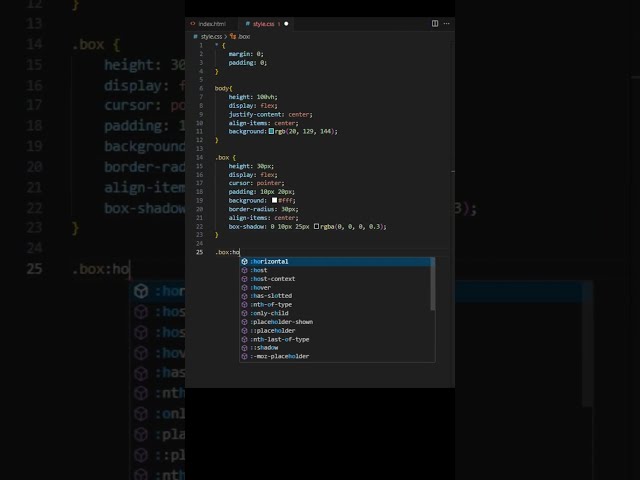
Task: Choose :nth-last-of-type suggestion
Action: point(335,339)
